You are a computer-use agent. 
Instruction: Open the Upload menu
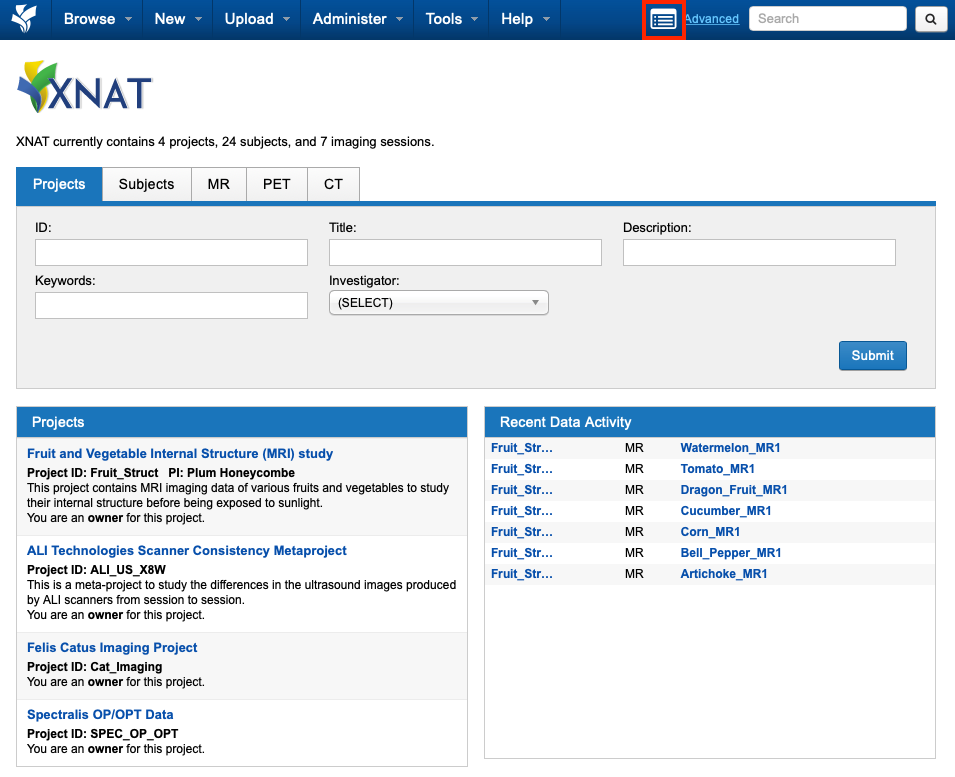[x=257, y=19]
